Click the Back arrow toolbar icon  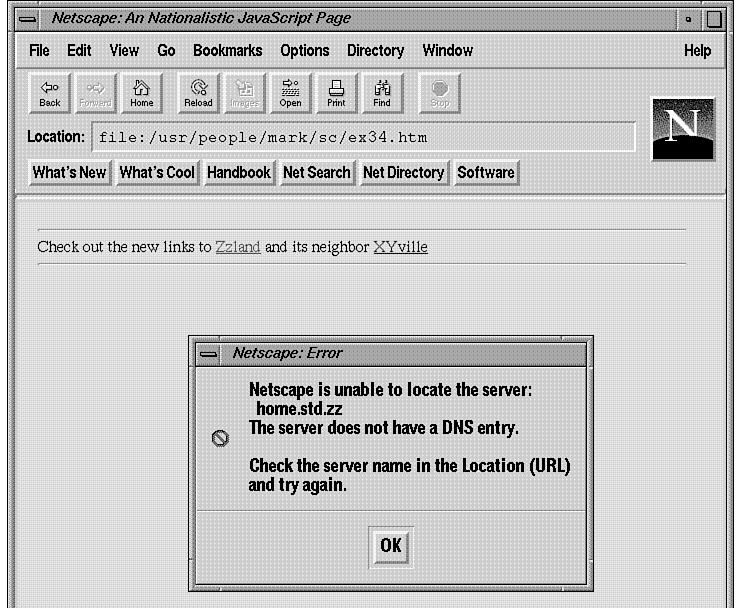pyautogui.click(x=49, y=93)
